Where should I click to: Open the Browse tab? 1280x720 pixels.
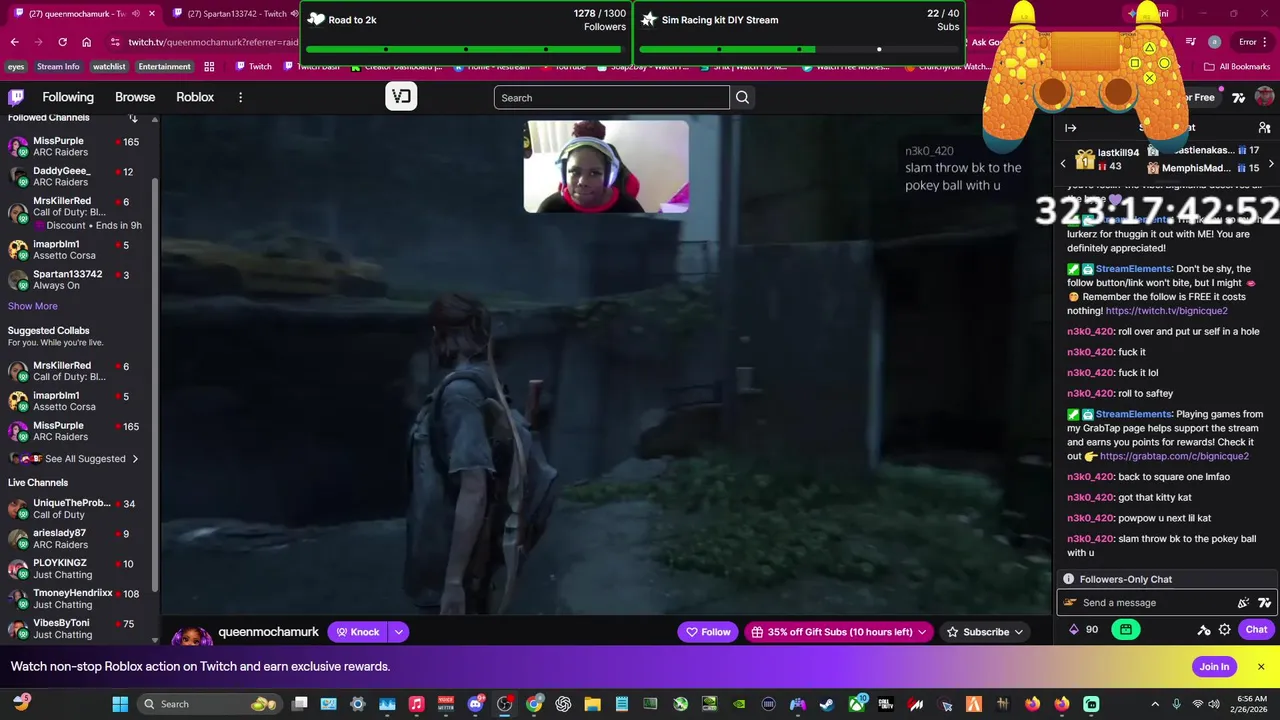click(x=135, y=97)
